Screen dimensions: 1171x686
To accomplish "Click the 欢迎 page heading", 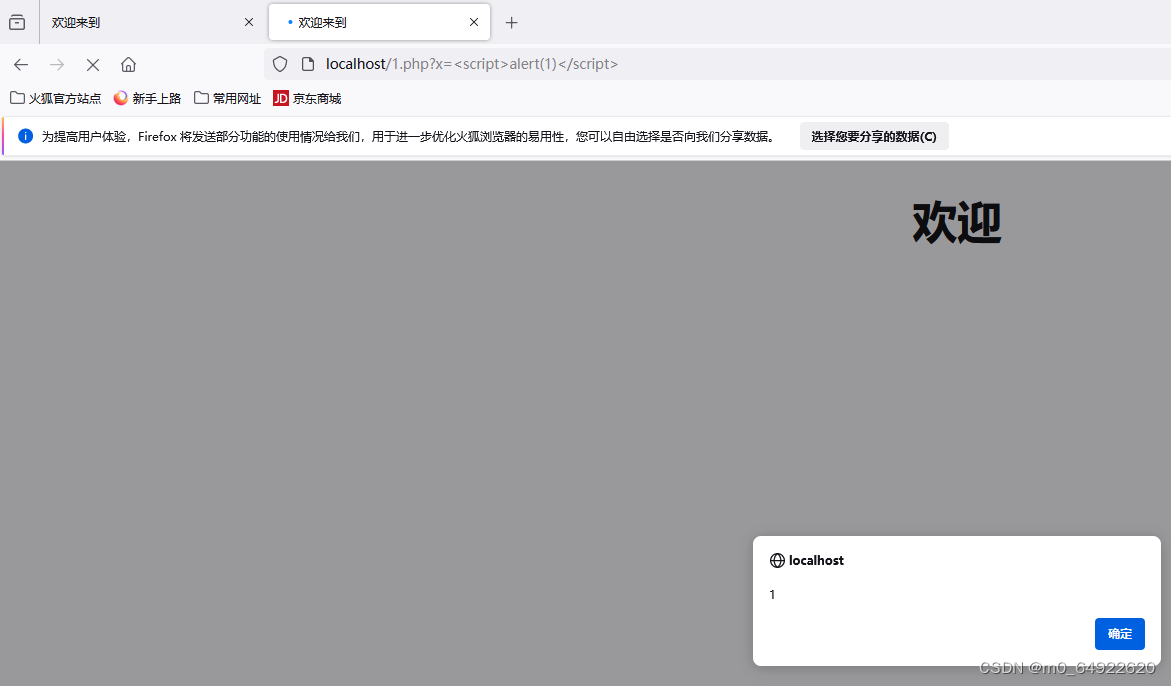I will click(x=957, y=222).
